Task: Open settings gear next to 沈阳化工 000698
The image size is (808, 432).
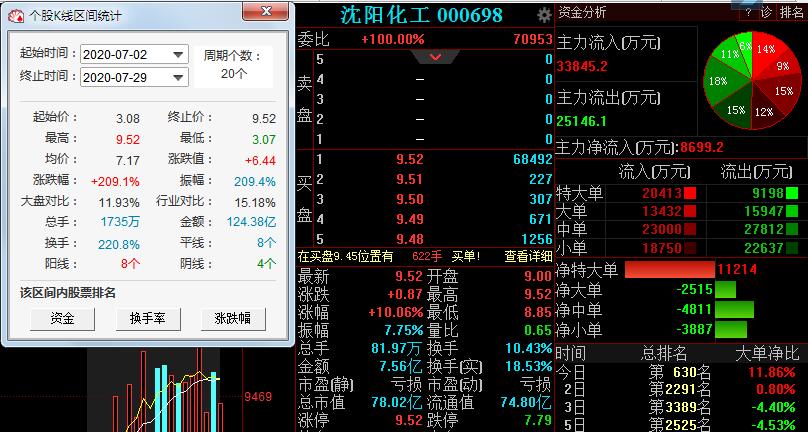Action: coord(544,15)
